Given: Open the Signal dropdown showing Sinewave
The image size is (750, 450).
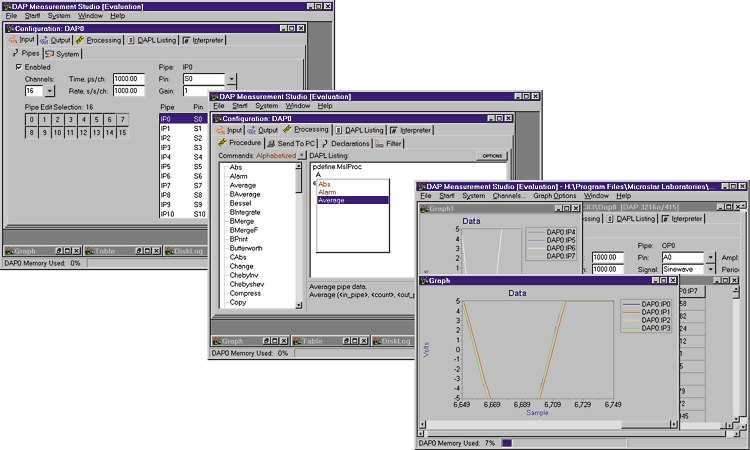Looking at the screenshot, I should point(711,269).
